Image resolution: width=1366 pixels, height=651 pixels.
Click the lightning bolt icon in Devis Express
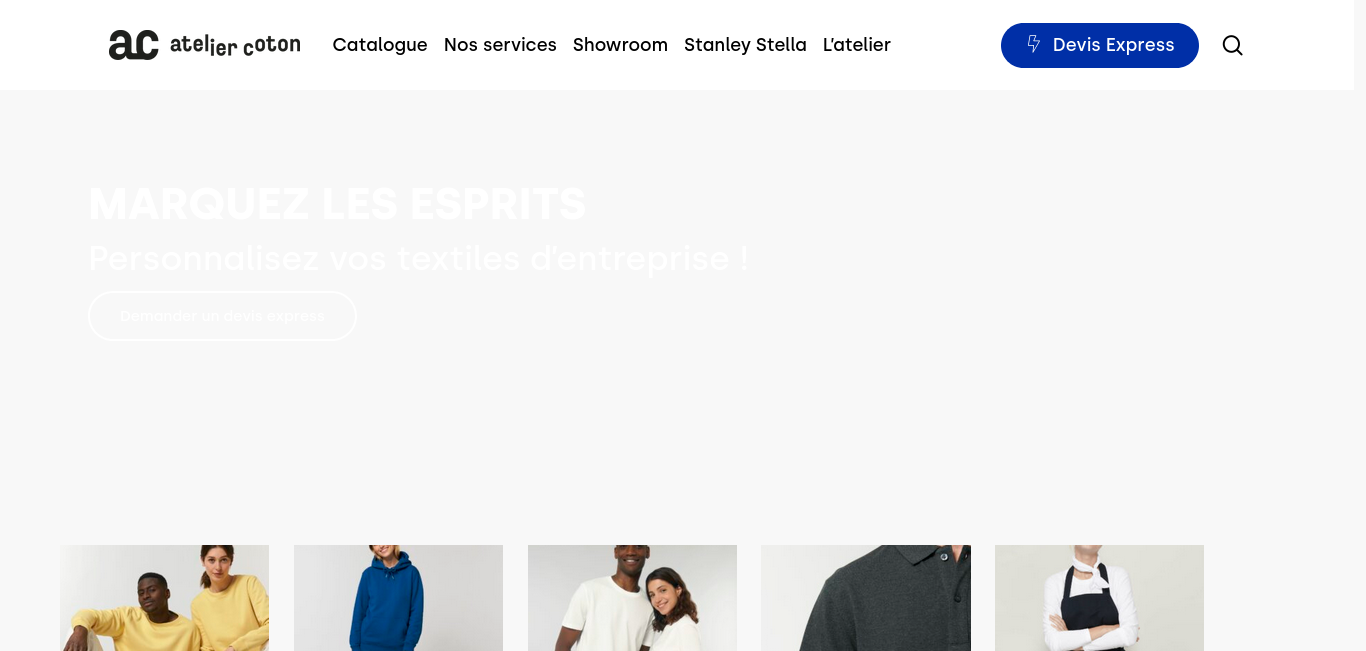pyautogui.click(x=1034, y=44)
